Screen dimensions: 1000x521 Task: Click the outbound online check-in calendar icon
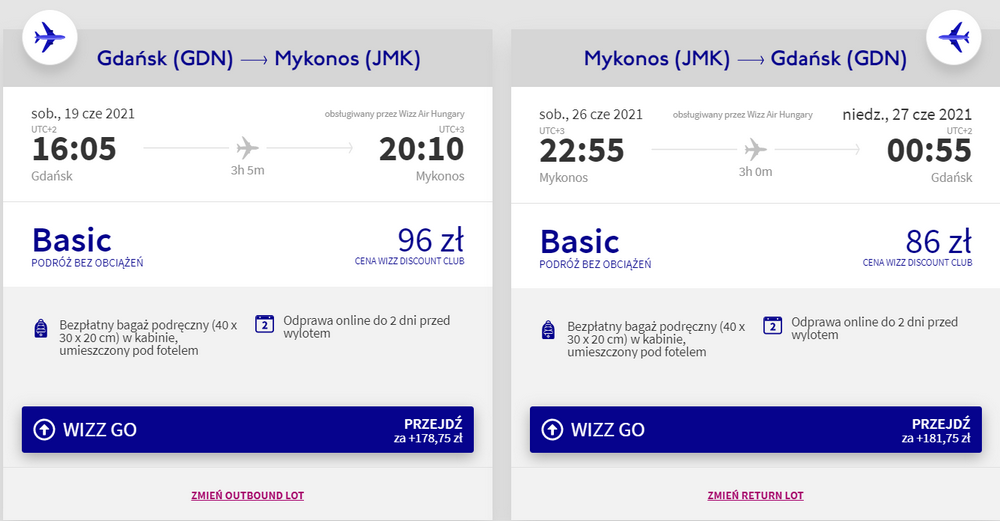pos(265,324)
